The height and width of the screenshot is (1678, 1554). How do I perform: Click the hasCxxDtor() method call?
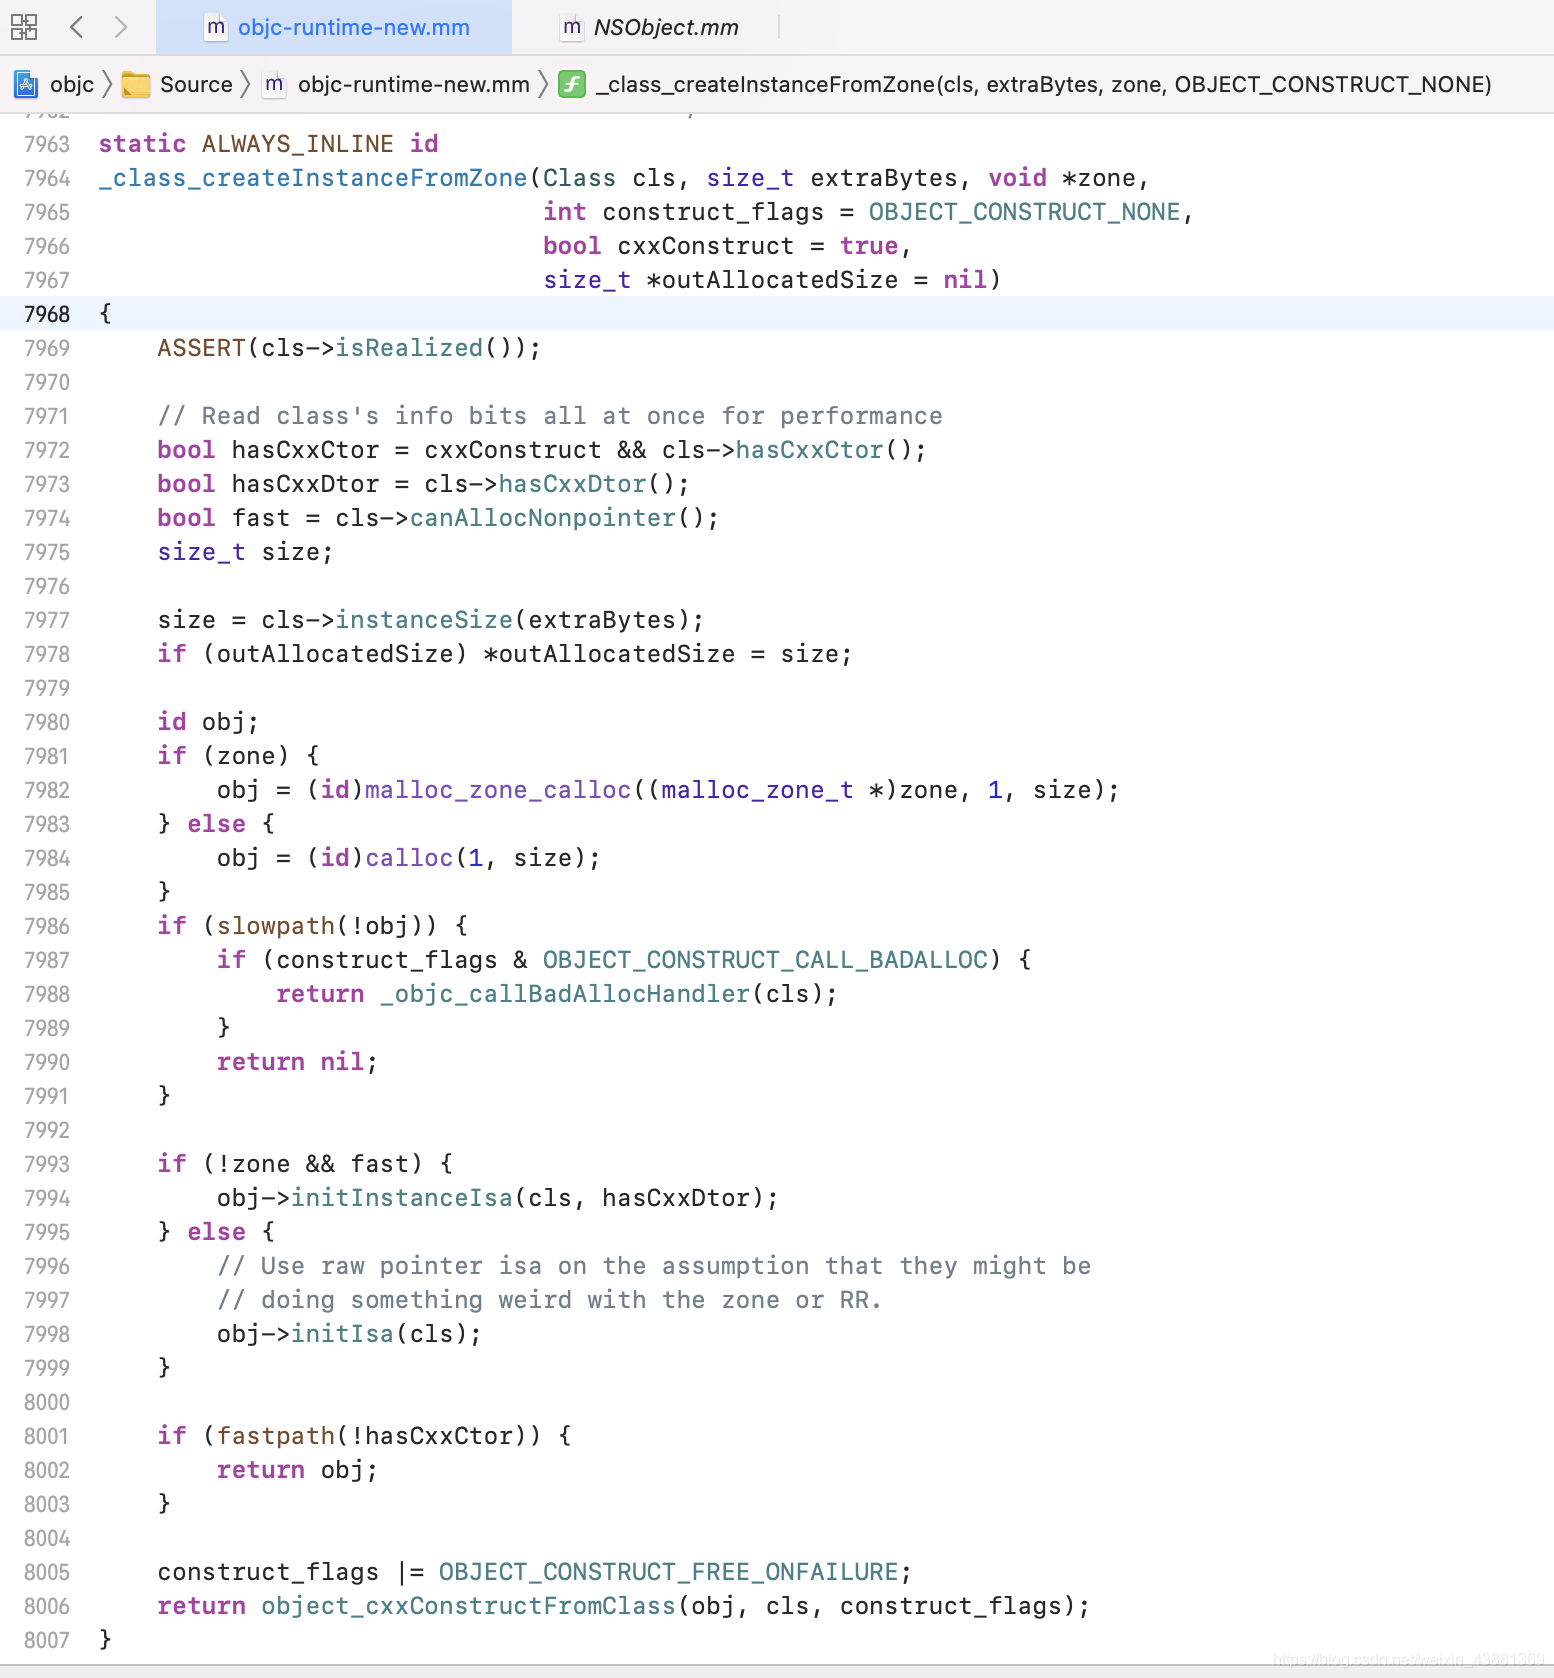point(573,484)
